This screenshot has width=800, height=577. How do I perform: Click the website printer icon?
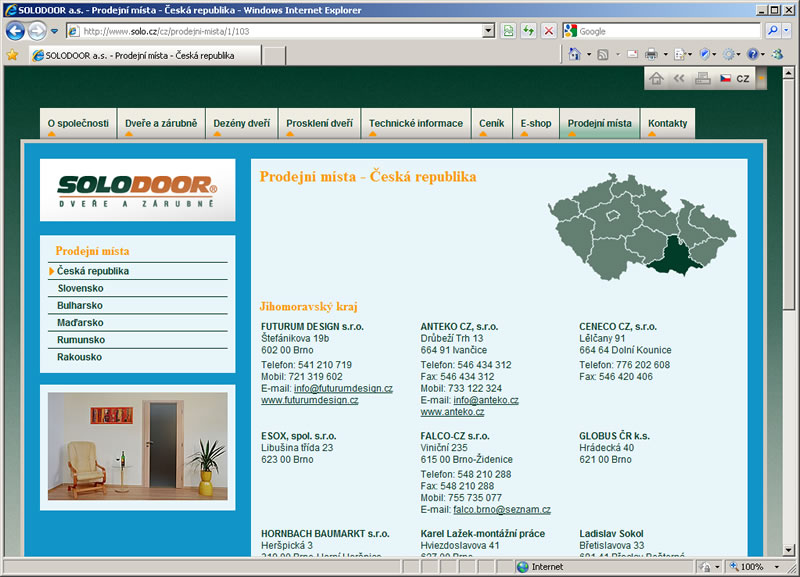[703, 78]
